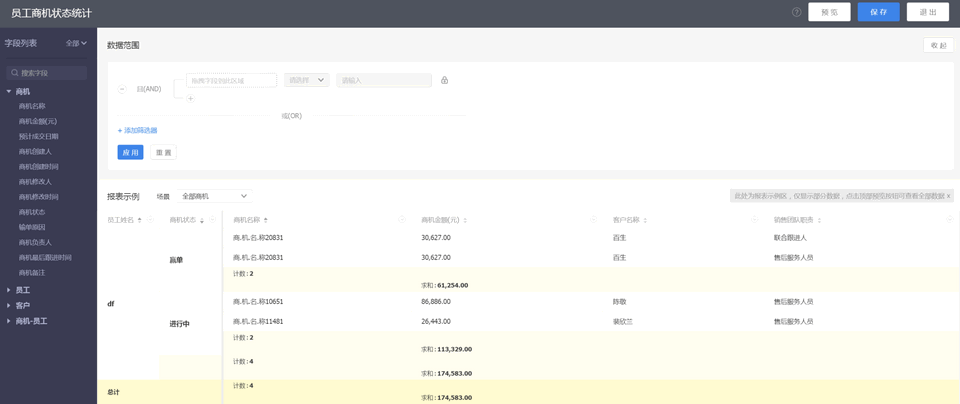Click the 保存 save button

point(878,12)
